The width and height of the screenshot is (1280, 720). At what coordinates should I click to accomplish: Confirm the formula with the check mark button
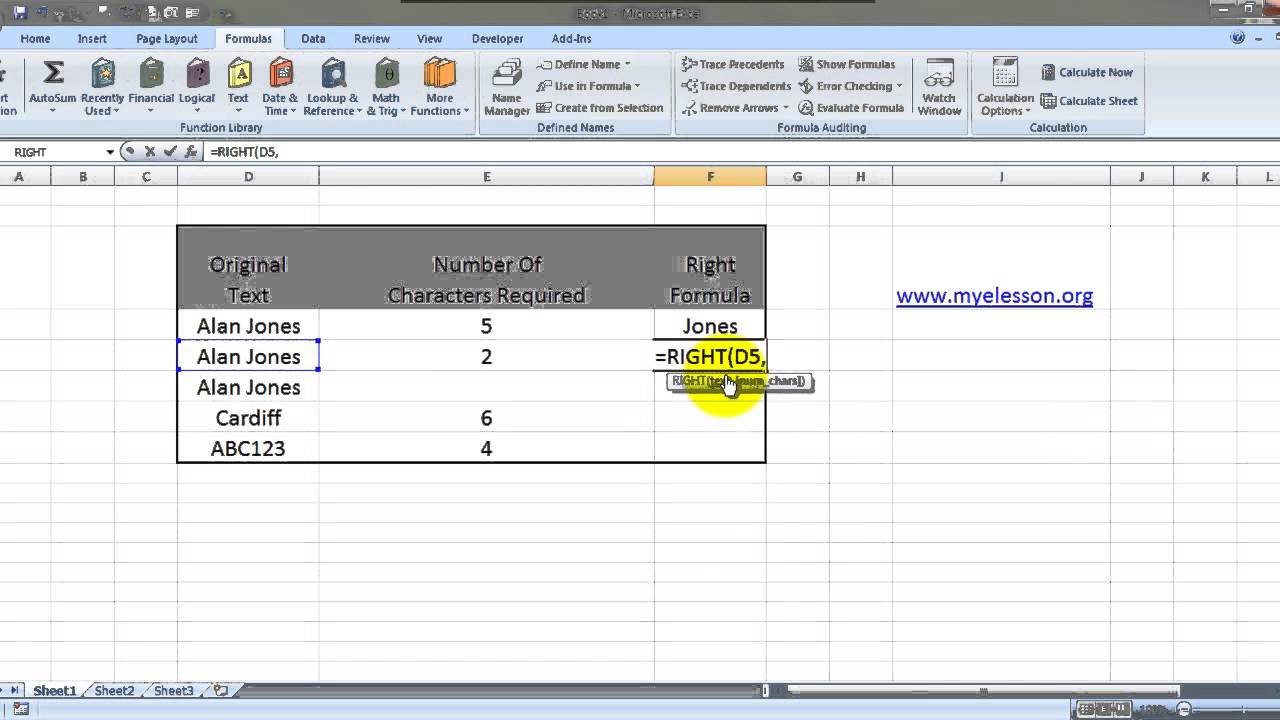tap(169, 152)
